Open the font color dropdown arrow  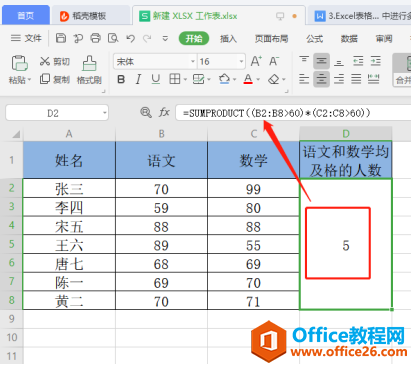258,80
